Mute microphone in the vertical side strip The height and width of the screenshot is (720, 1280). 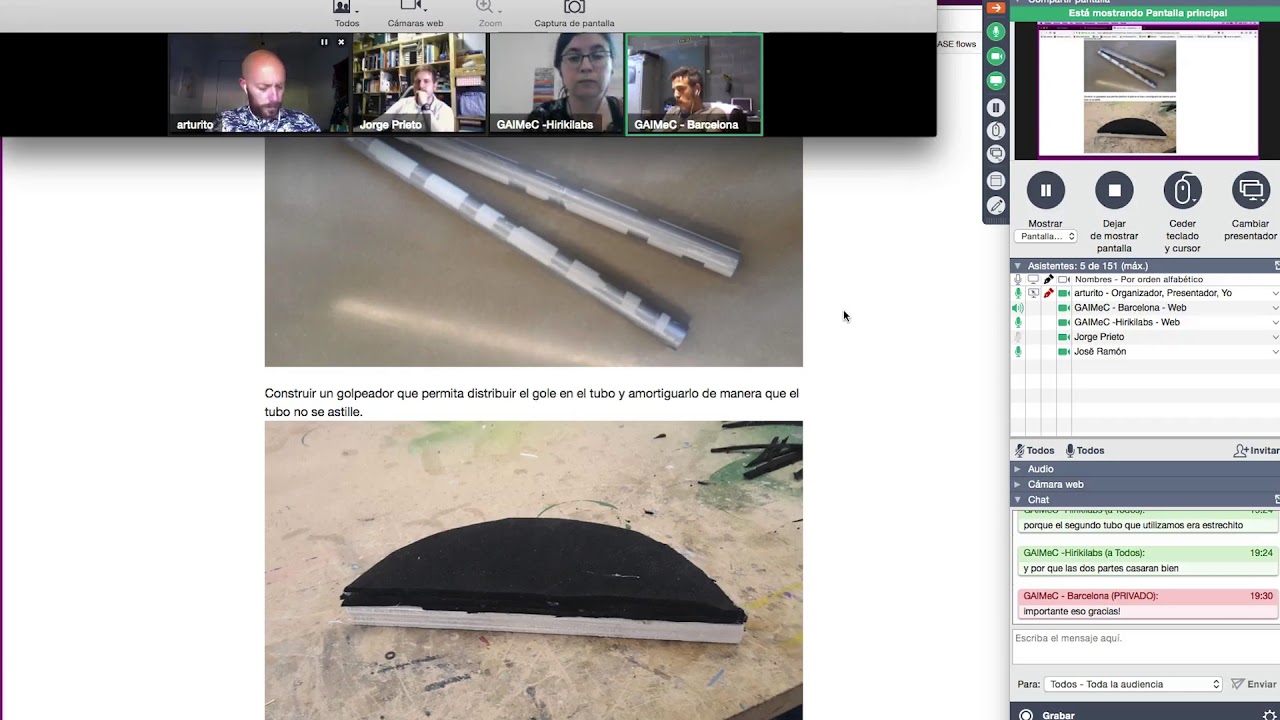tap(995, 32)
